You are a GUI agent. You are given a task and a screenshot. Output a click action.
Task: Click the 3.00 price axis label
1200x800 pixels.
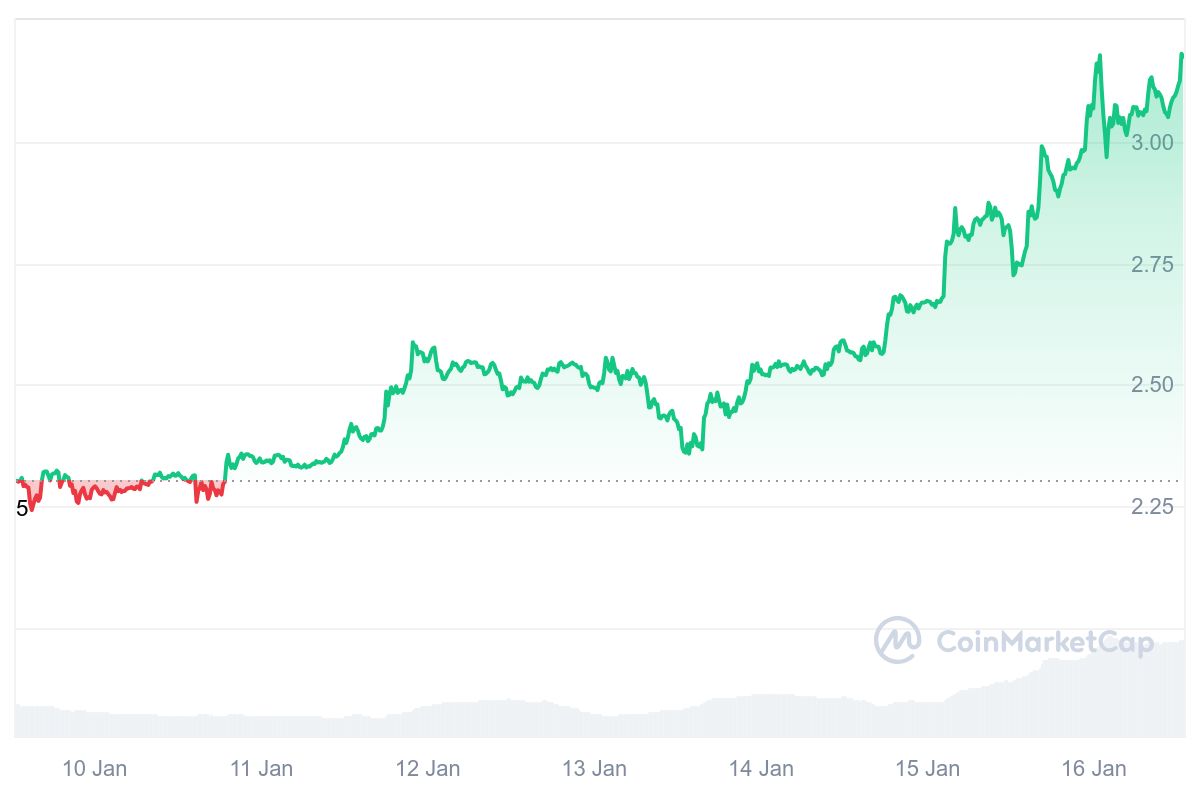click(1152, 143)
